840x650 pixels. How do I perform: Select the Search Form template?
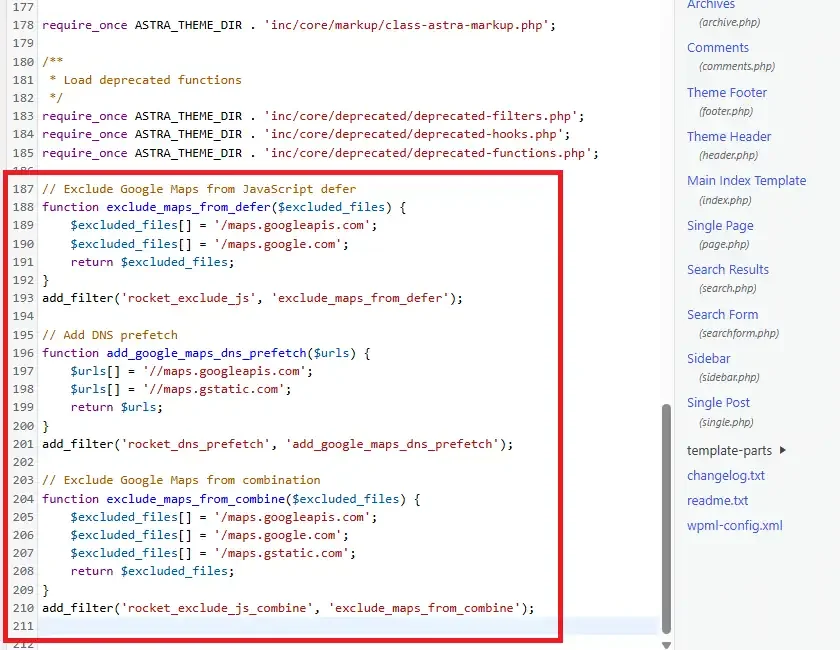tap(722, 314)
